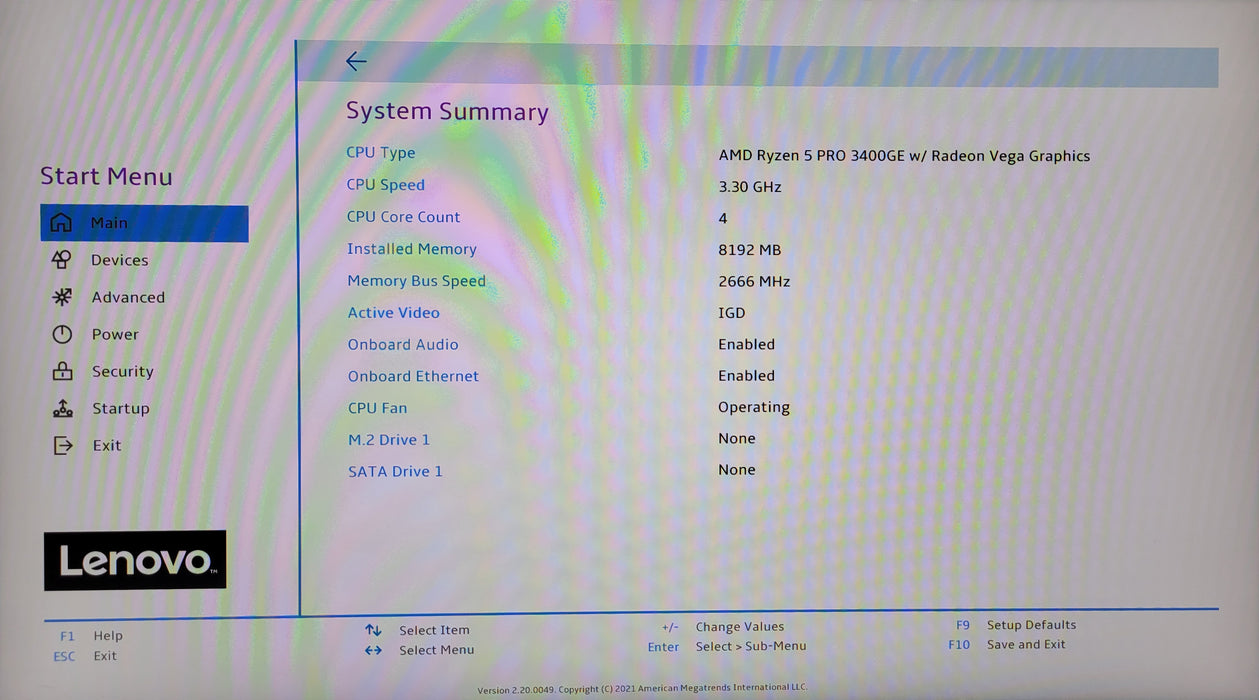Screen dimensions: 1259x700
Task: Click the +/- Change Values hint
Action: 723,627
